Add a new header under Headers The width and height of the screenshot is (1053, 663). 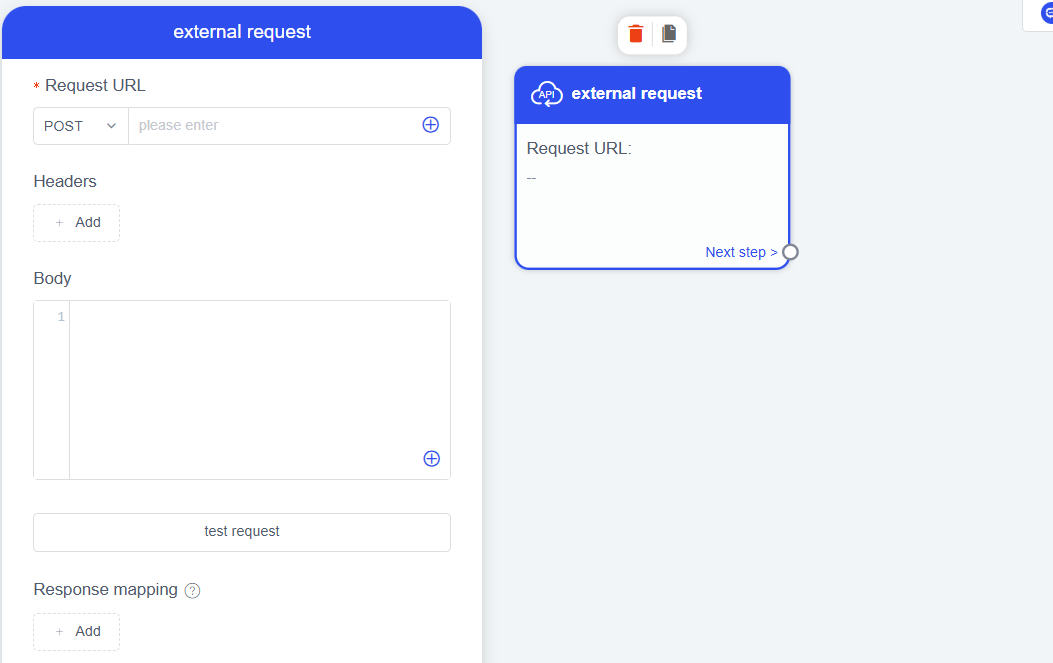76,223
